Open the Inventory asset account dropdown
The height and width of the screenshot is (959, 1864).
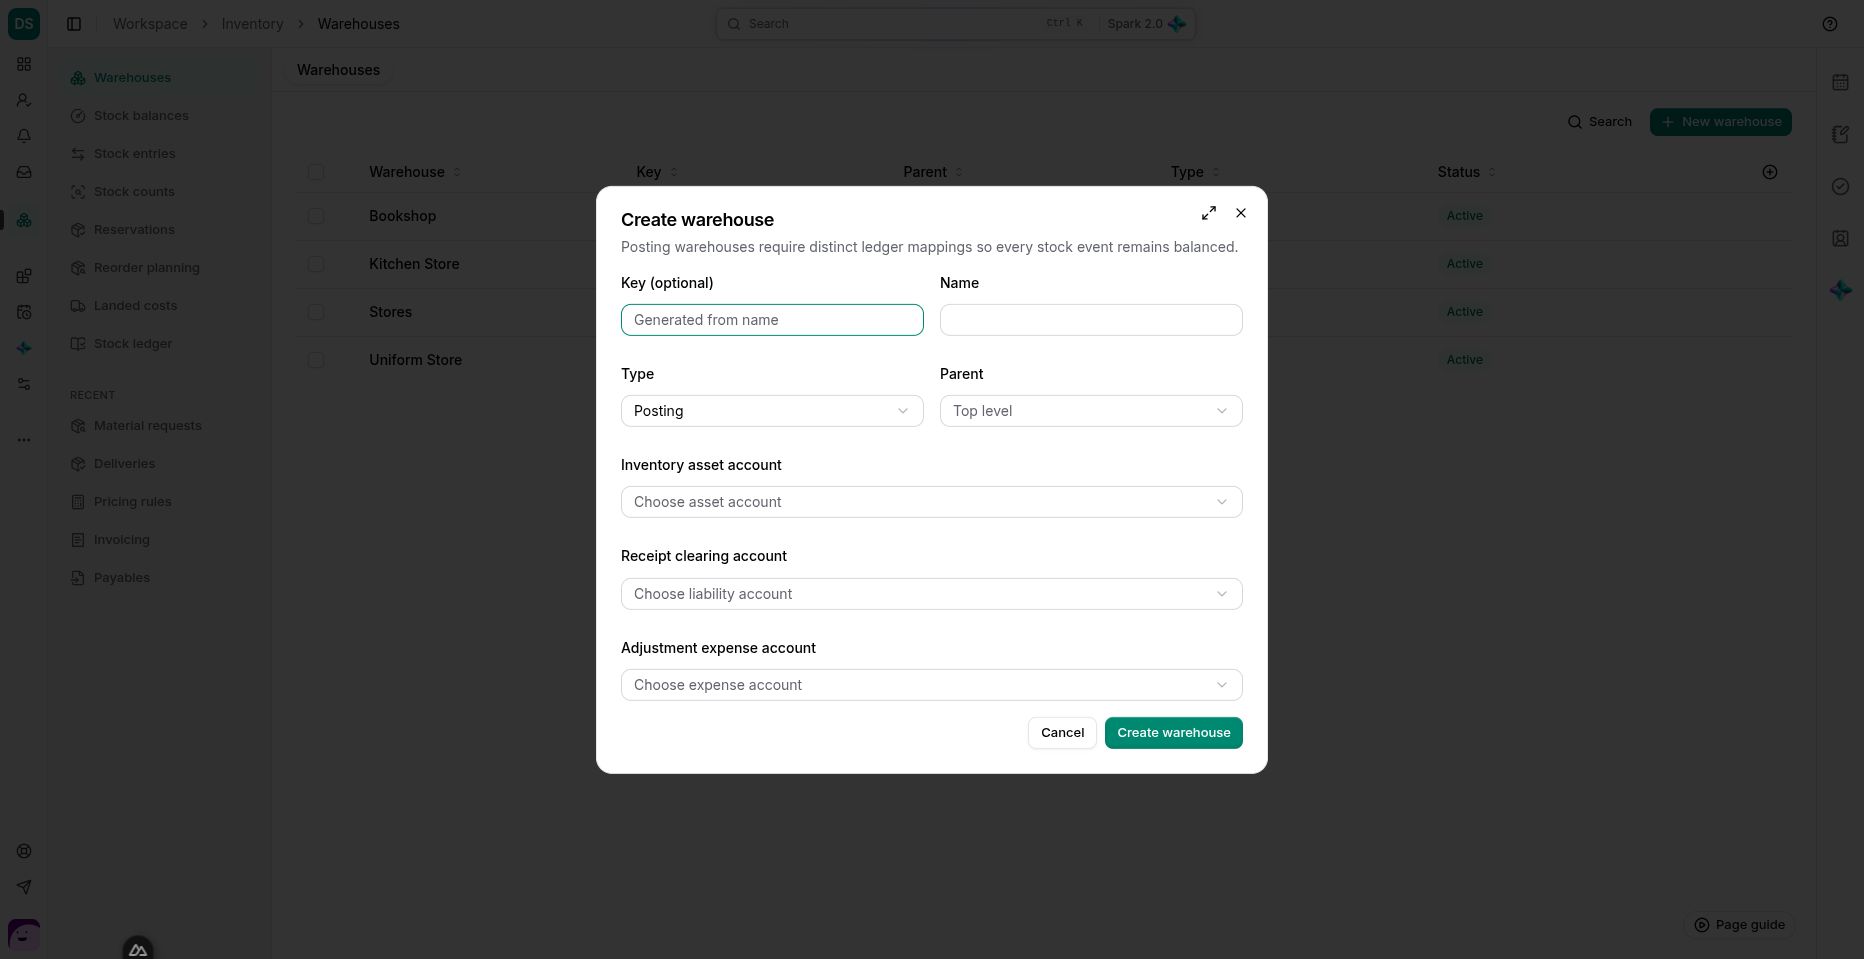point(932,502)
